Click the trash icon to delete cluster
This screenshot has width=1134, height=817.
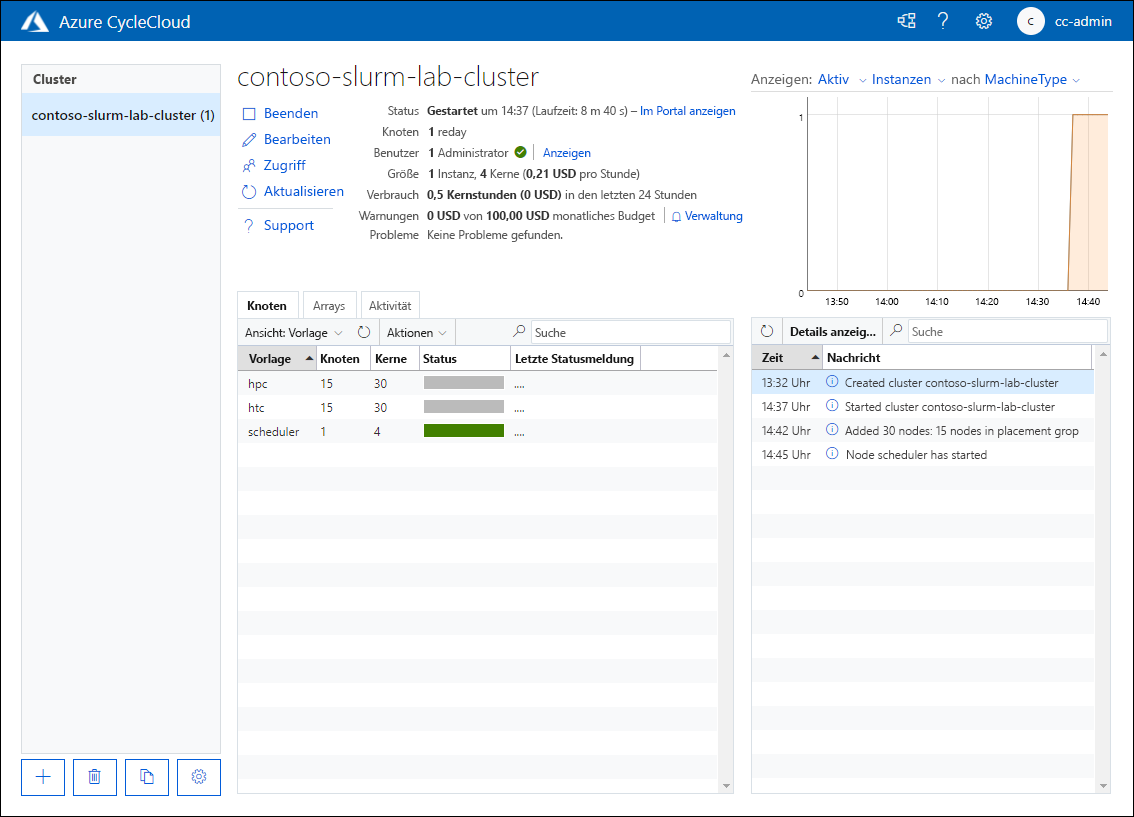(x=95, y=777)
